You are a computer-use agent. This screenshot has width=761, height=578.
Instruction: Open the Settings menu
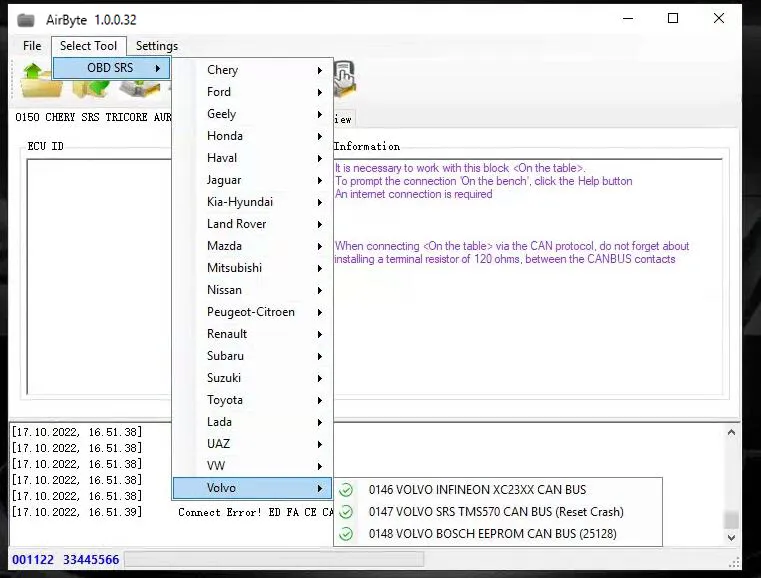(x=157, y=46)
